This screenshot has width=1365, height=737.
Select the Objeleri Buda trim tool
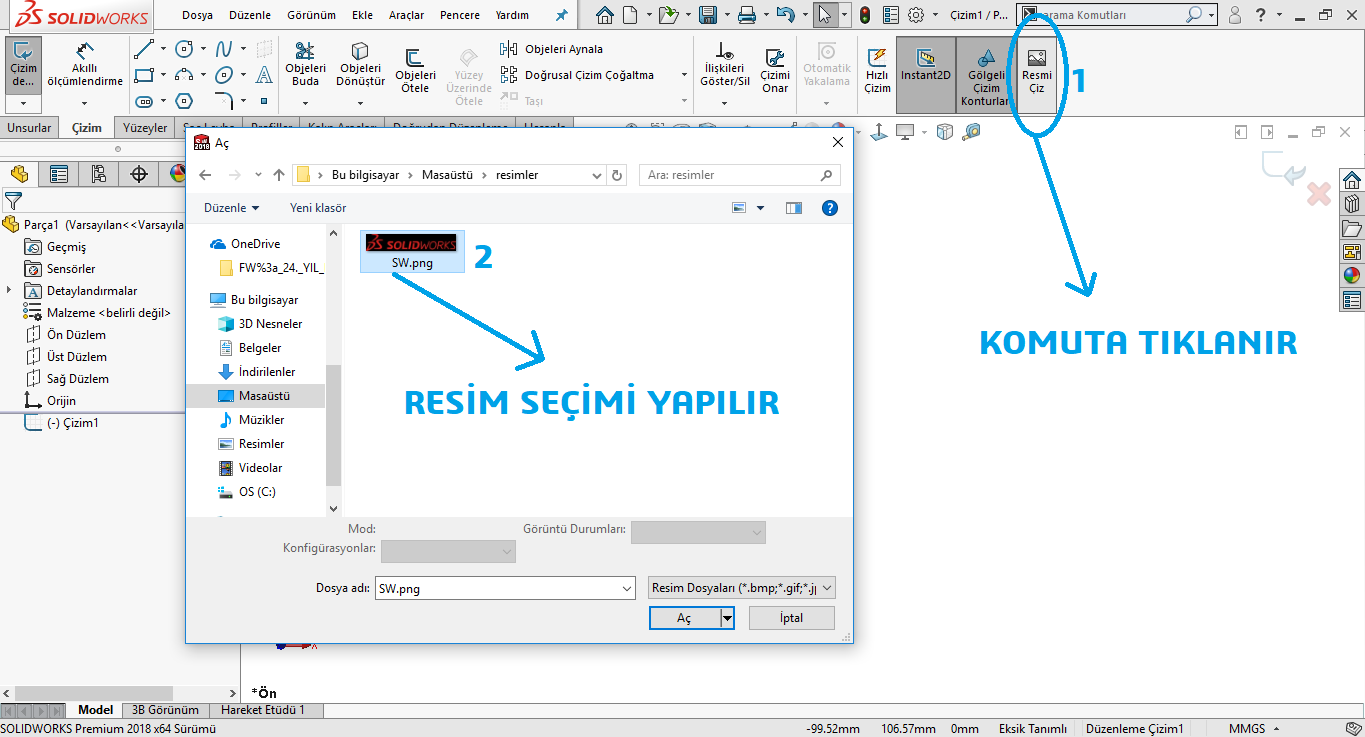click(305, 66)
